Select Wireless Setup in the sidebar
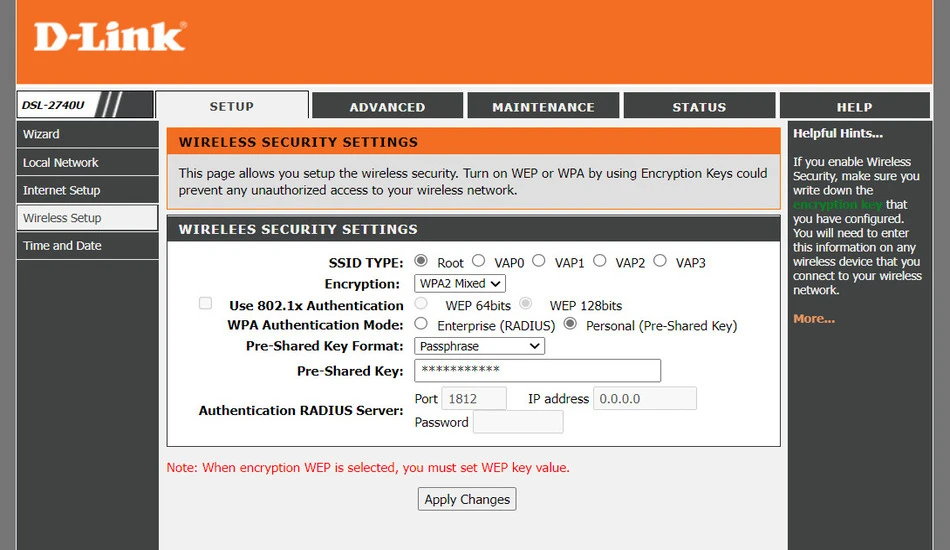Image resolution: width=950 pixels, height=550 pixels. (x=87, y=218)
